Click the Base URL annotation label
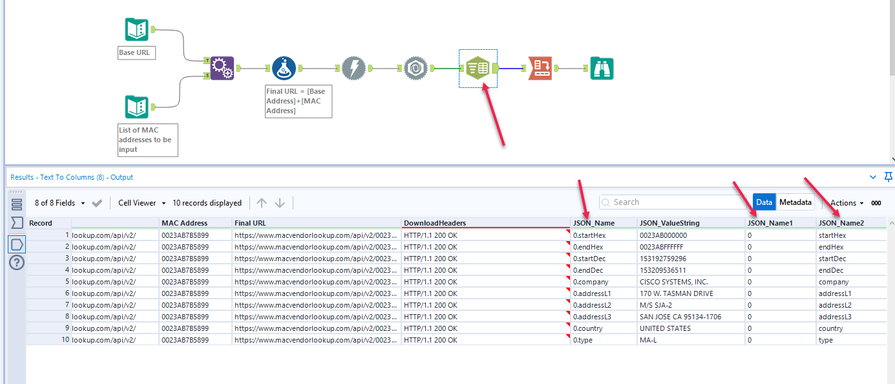895x384 pixels. click(x=137, y=53)
